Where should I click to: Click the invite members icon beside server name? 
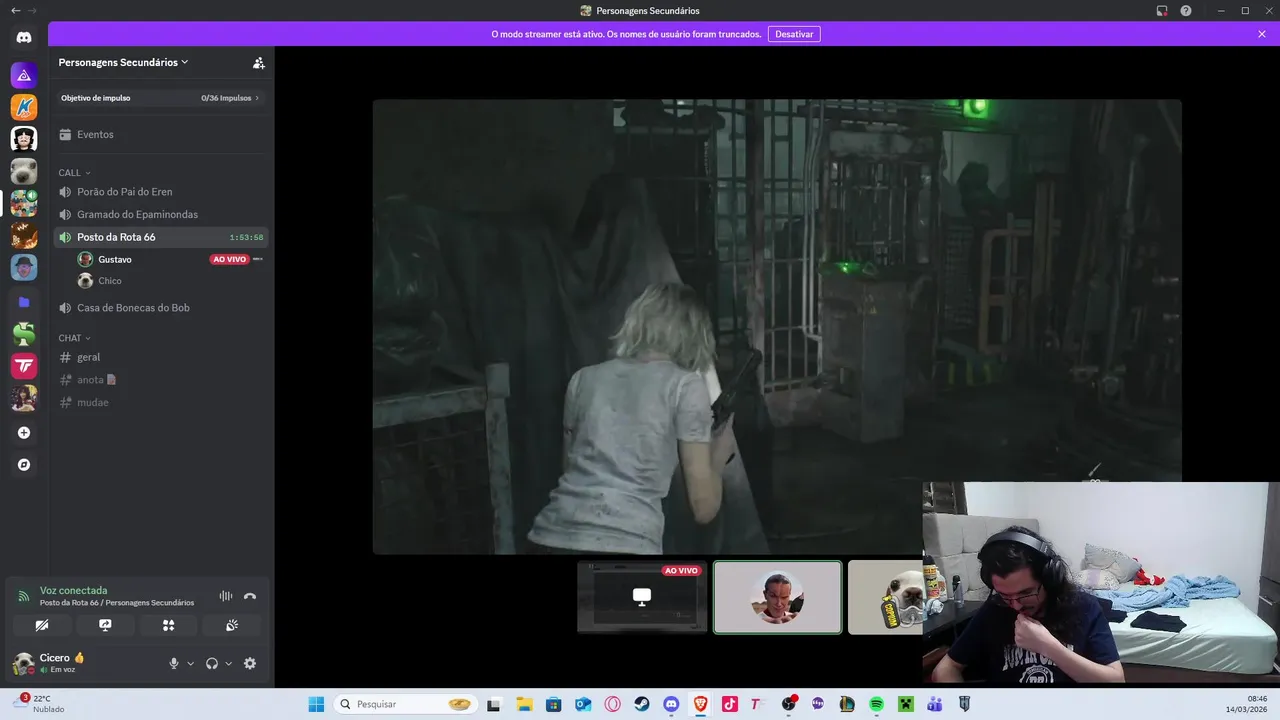(259, 62)
